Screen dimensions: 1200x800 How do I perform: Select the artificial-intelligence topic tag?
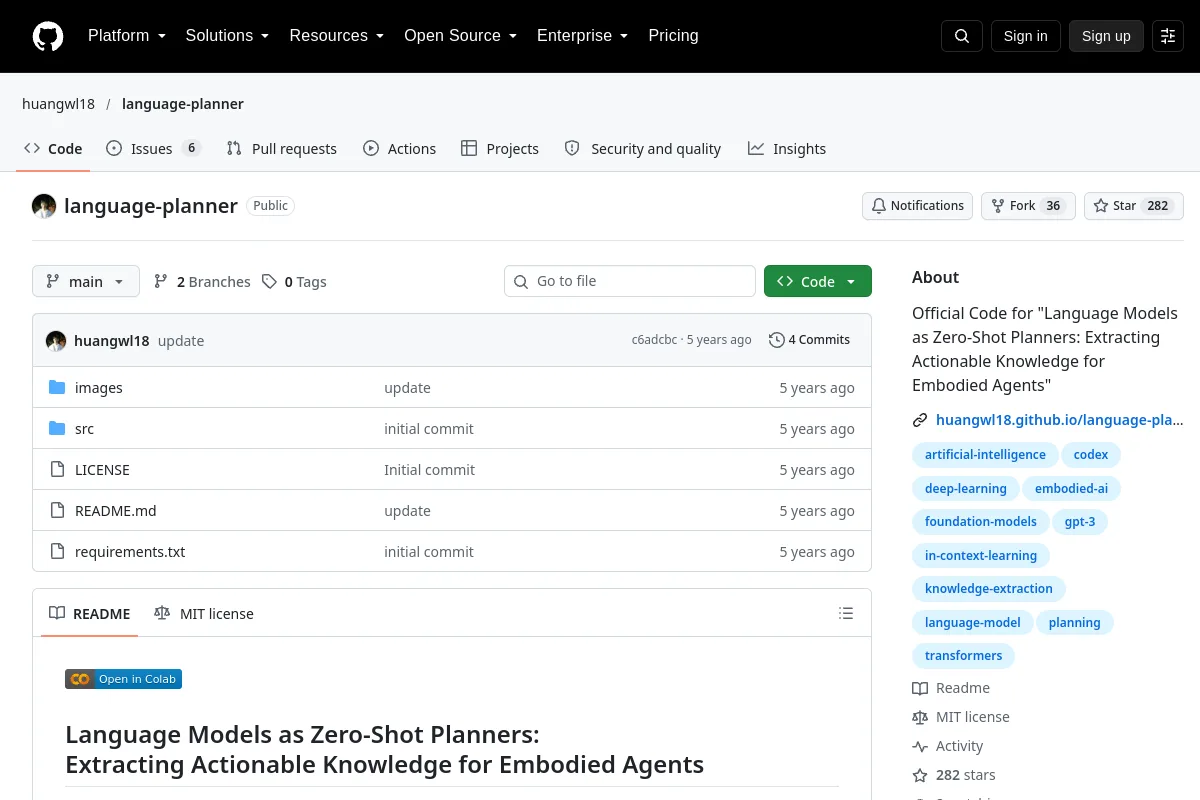985,455
